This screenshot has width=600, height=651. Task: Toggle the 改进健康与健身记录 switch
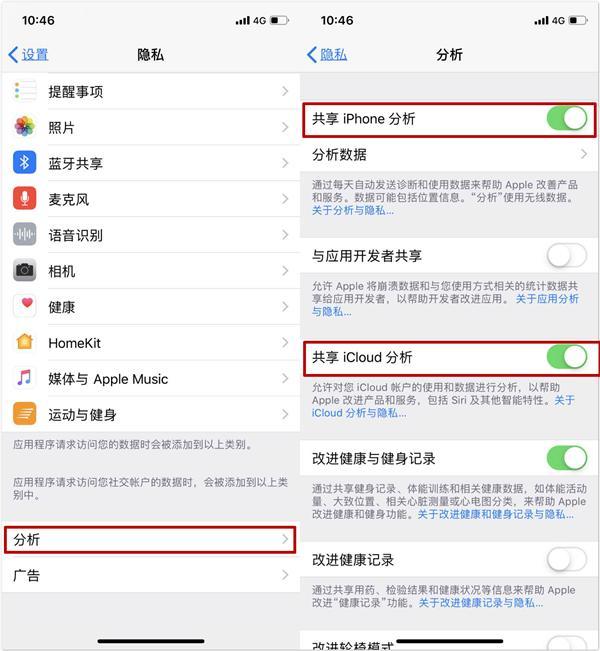tap(567, 458)
